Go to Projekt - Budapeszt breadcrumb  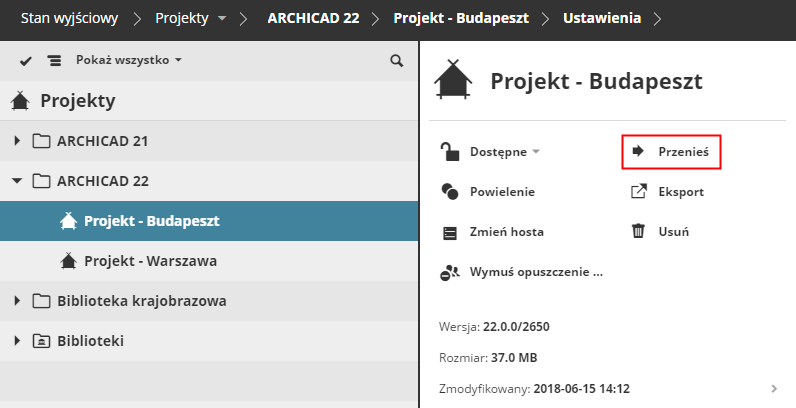tap(461, 18)
